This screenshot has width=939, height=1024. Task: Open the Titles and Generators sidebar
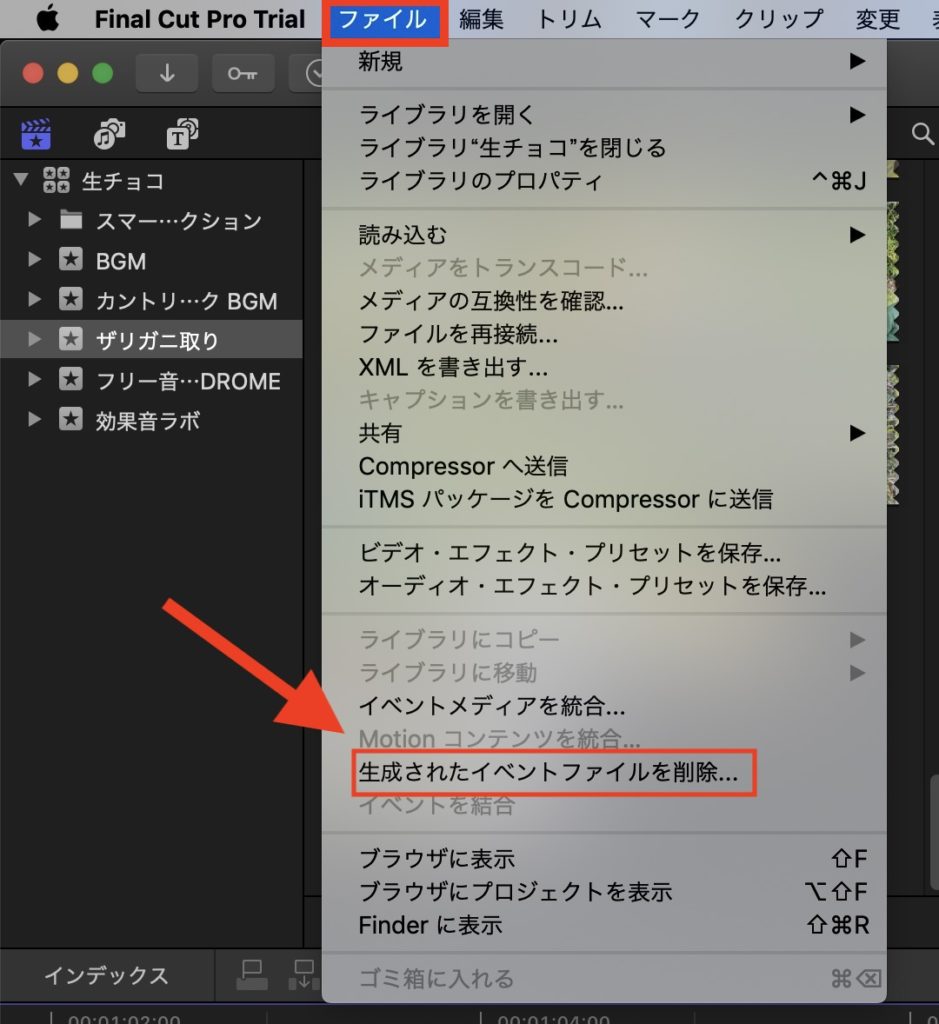(181, 134)
